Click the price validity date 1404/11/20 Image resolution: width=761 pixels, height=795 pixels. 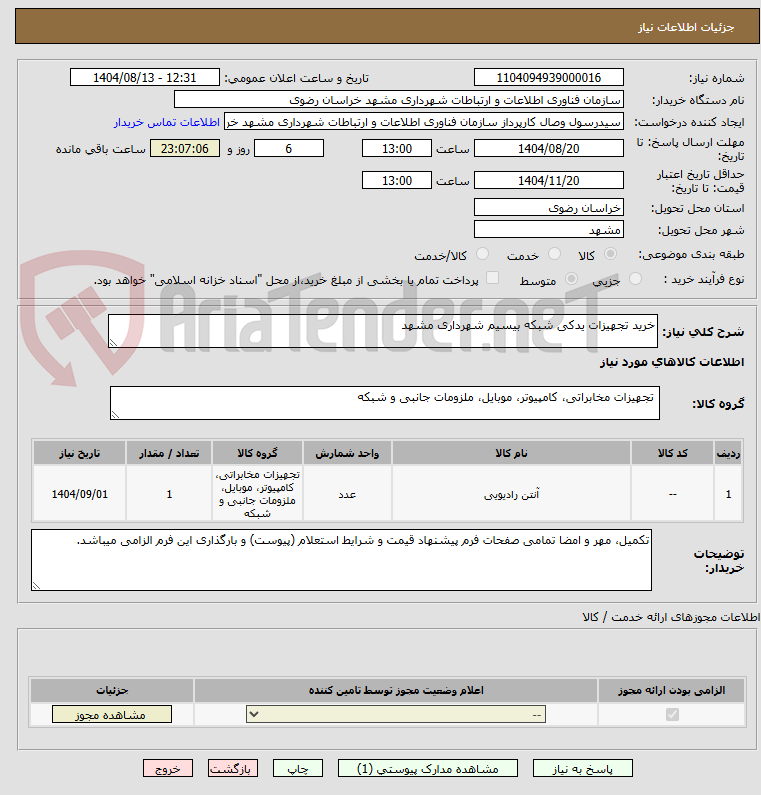click(x=549, y=180)
